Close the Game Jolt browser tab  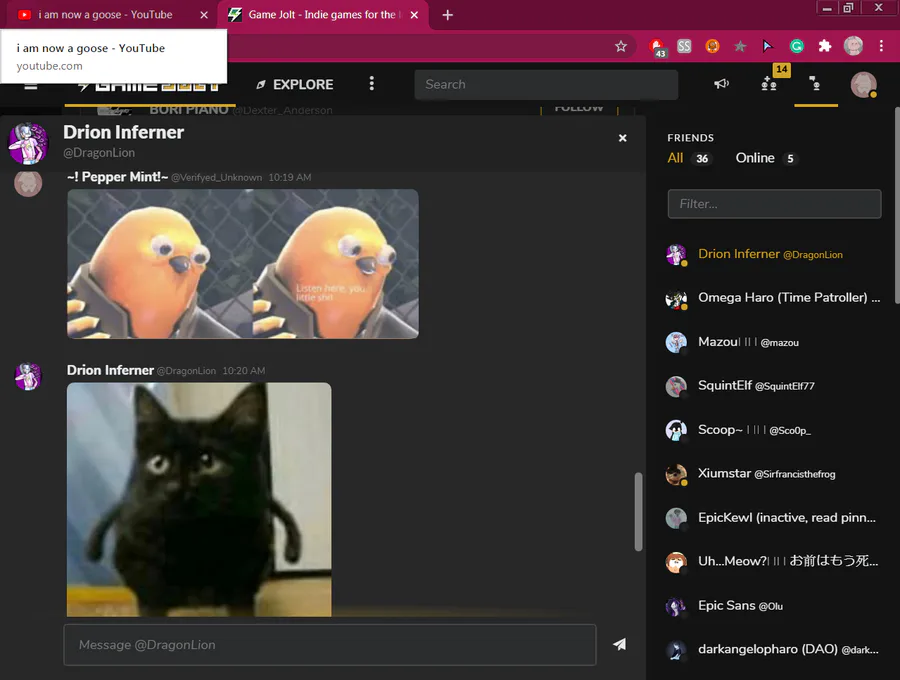tap(414, 15)
